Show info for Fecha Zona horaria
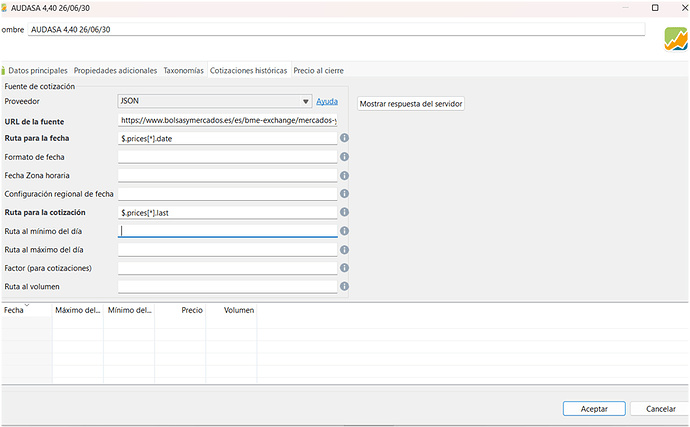The width and height of the screenshot is (690, 427). click(x=344, y=175)
